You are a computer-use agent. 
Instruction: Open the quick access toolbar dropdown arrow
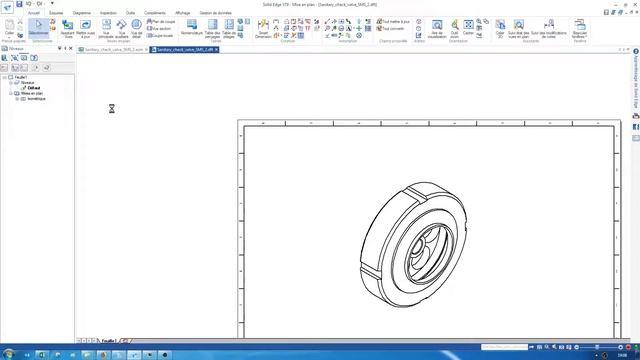(52, 4)
